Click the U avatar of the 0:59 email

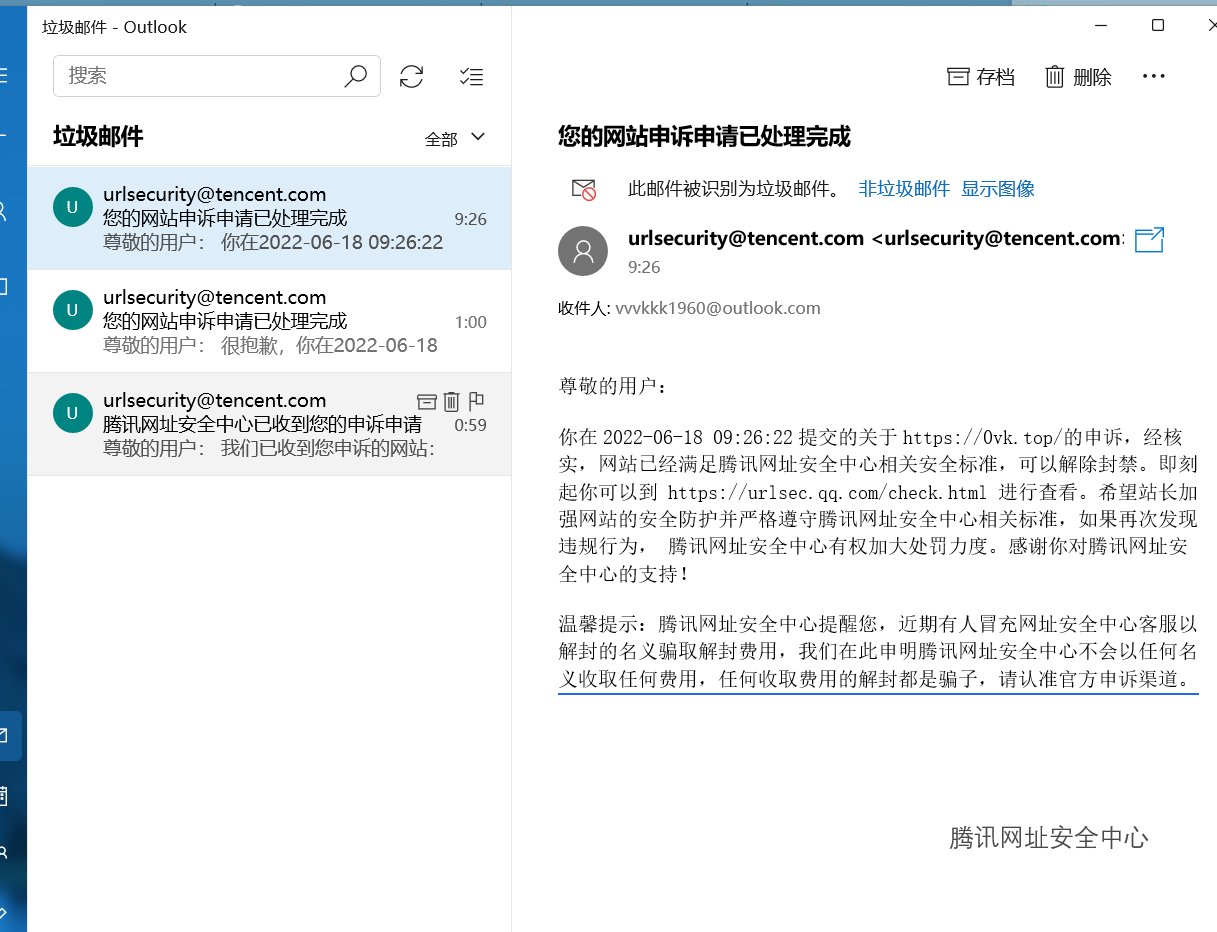[x=72, y=413]
